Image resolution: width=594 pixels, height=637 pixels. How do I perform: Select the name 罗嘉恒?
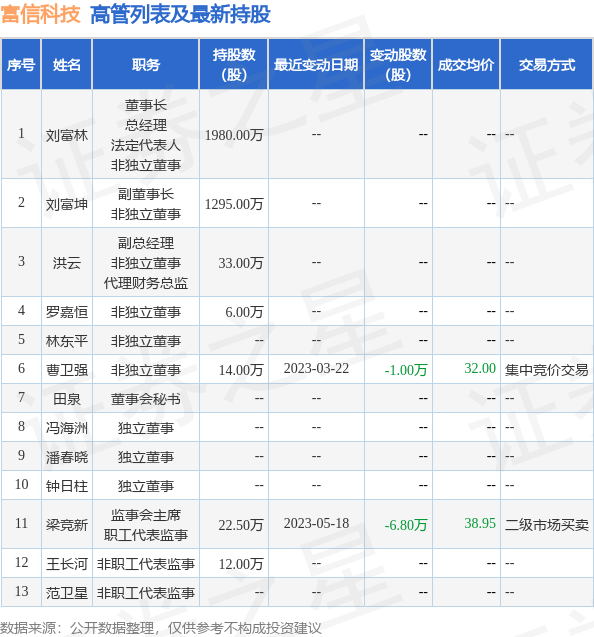67,312
